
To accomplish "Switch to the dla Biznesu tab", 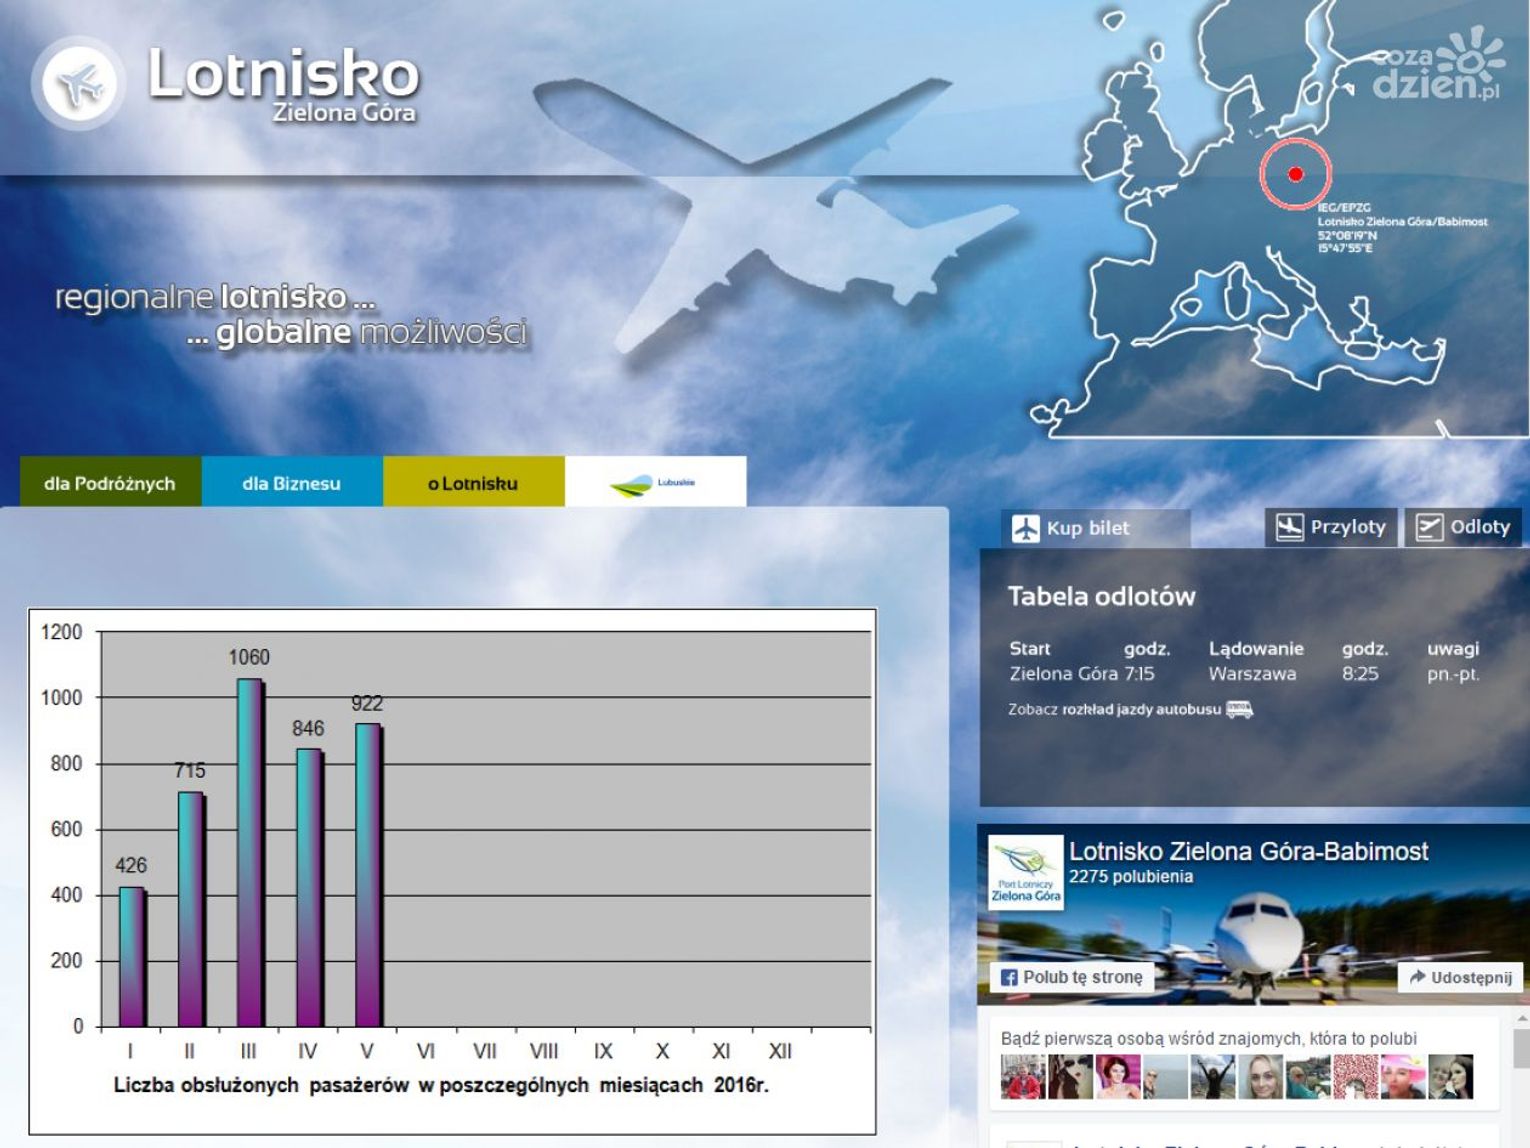I will [x=291, y=483].
